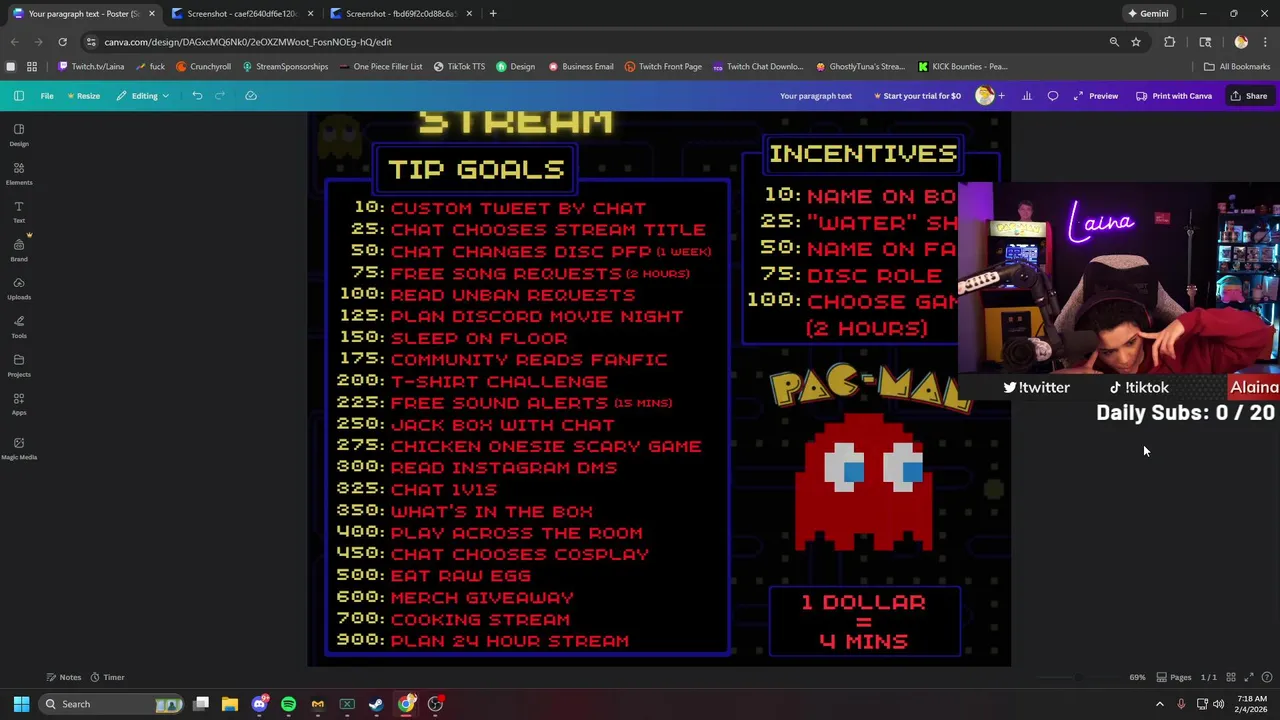Undo the last action in Canva
The image size is (1280, 720).
[197, 96]
